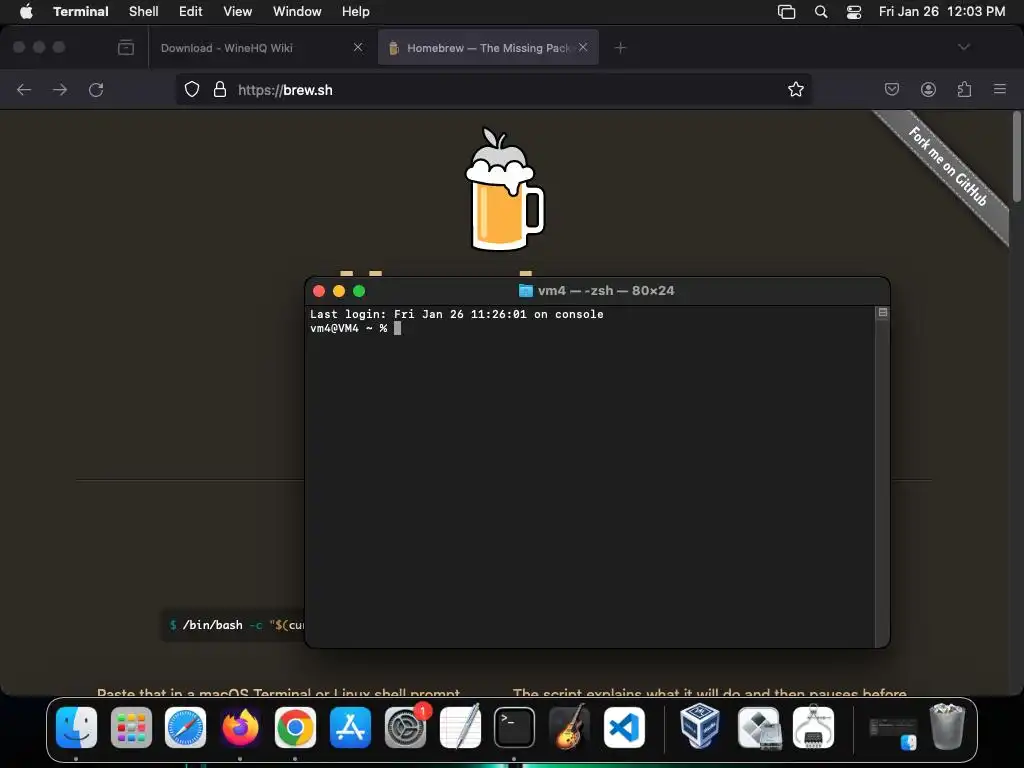Image resolution: width=1024 pixels, height=768 pixels.
Task: Open Google Chrome from the Dock
Action: (x=295, y=727)
